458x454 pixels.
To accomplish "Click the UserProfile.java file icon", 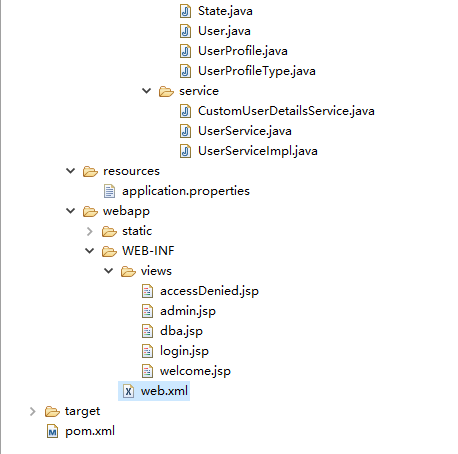I will point(185,51).
